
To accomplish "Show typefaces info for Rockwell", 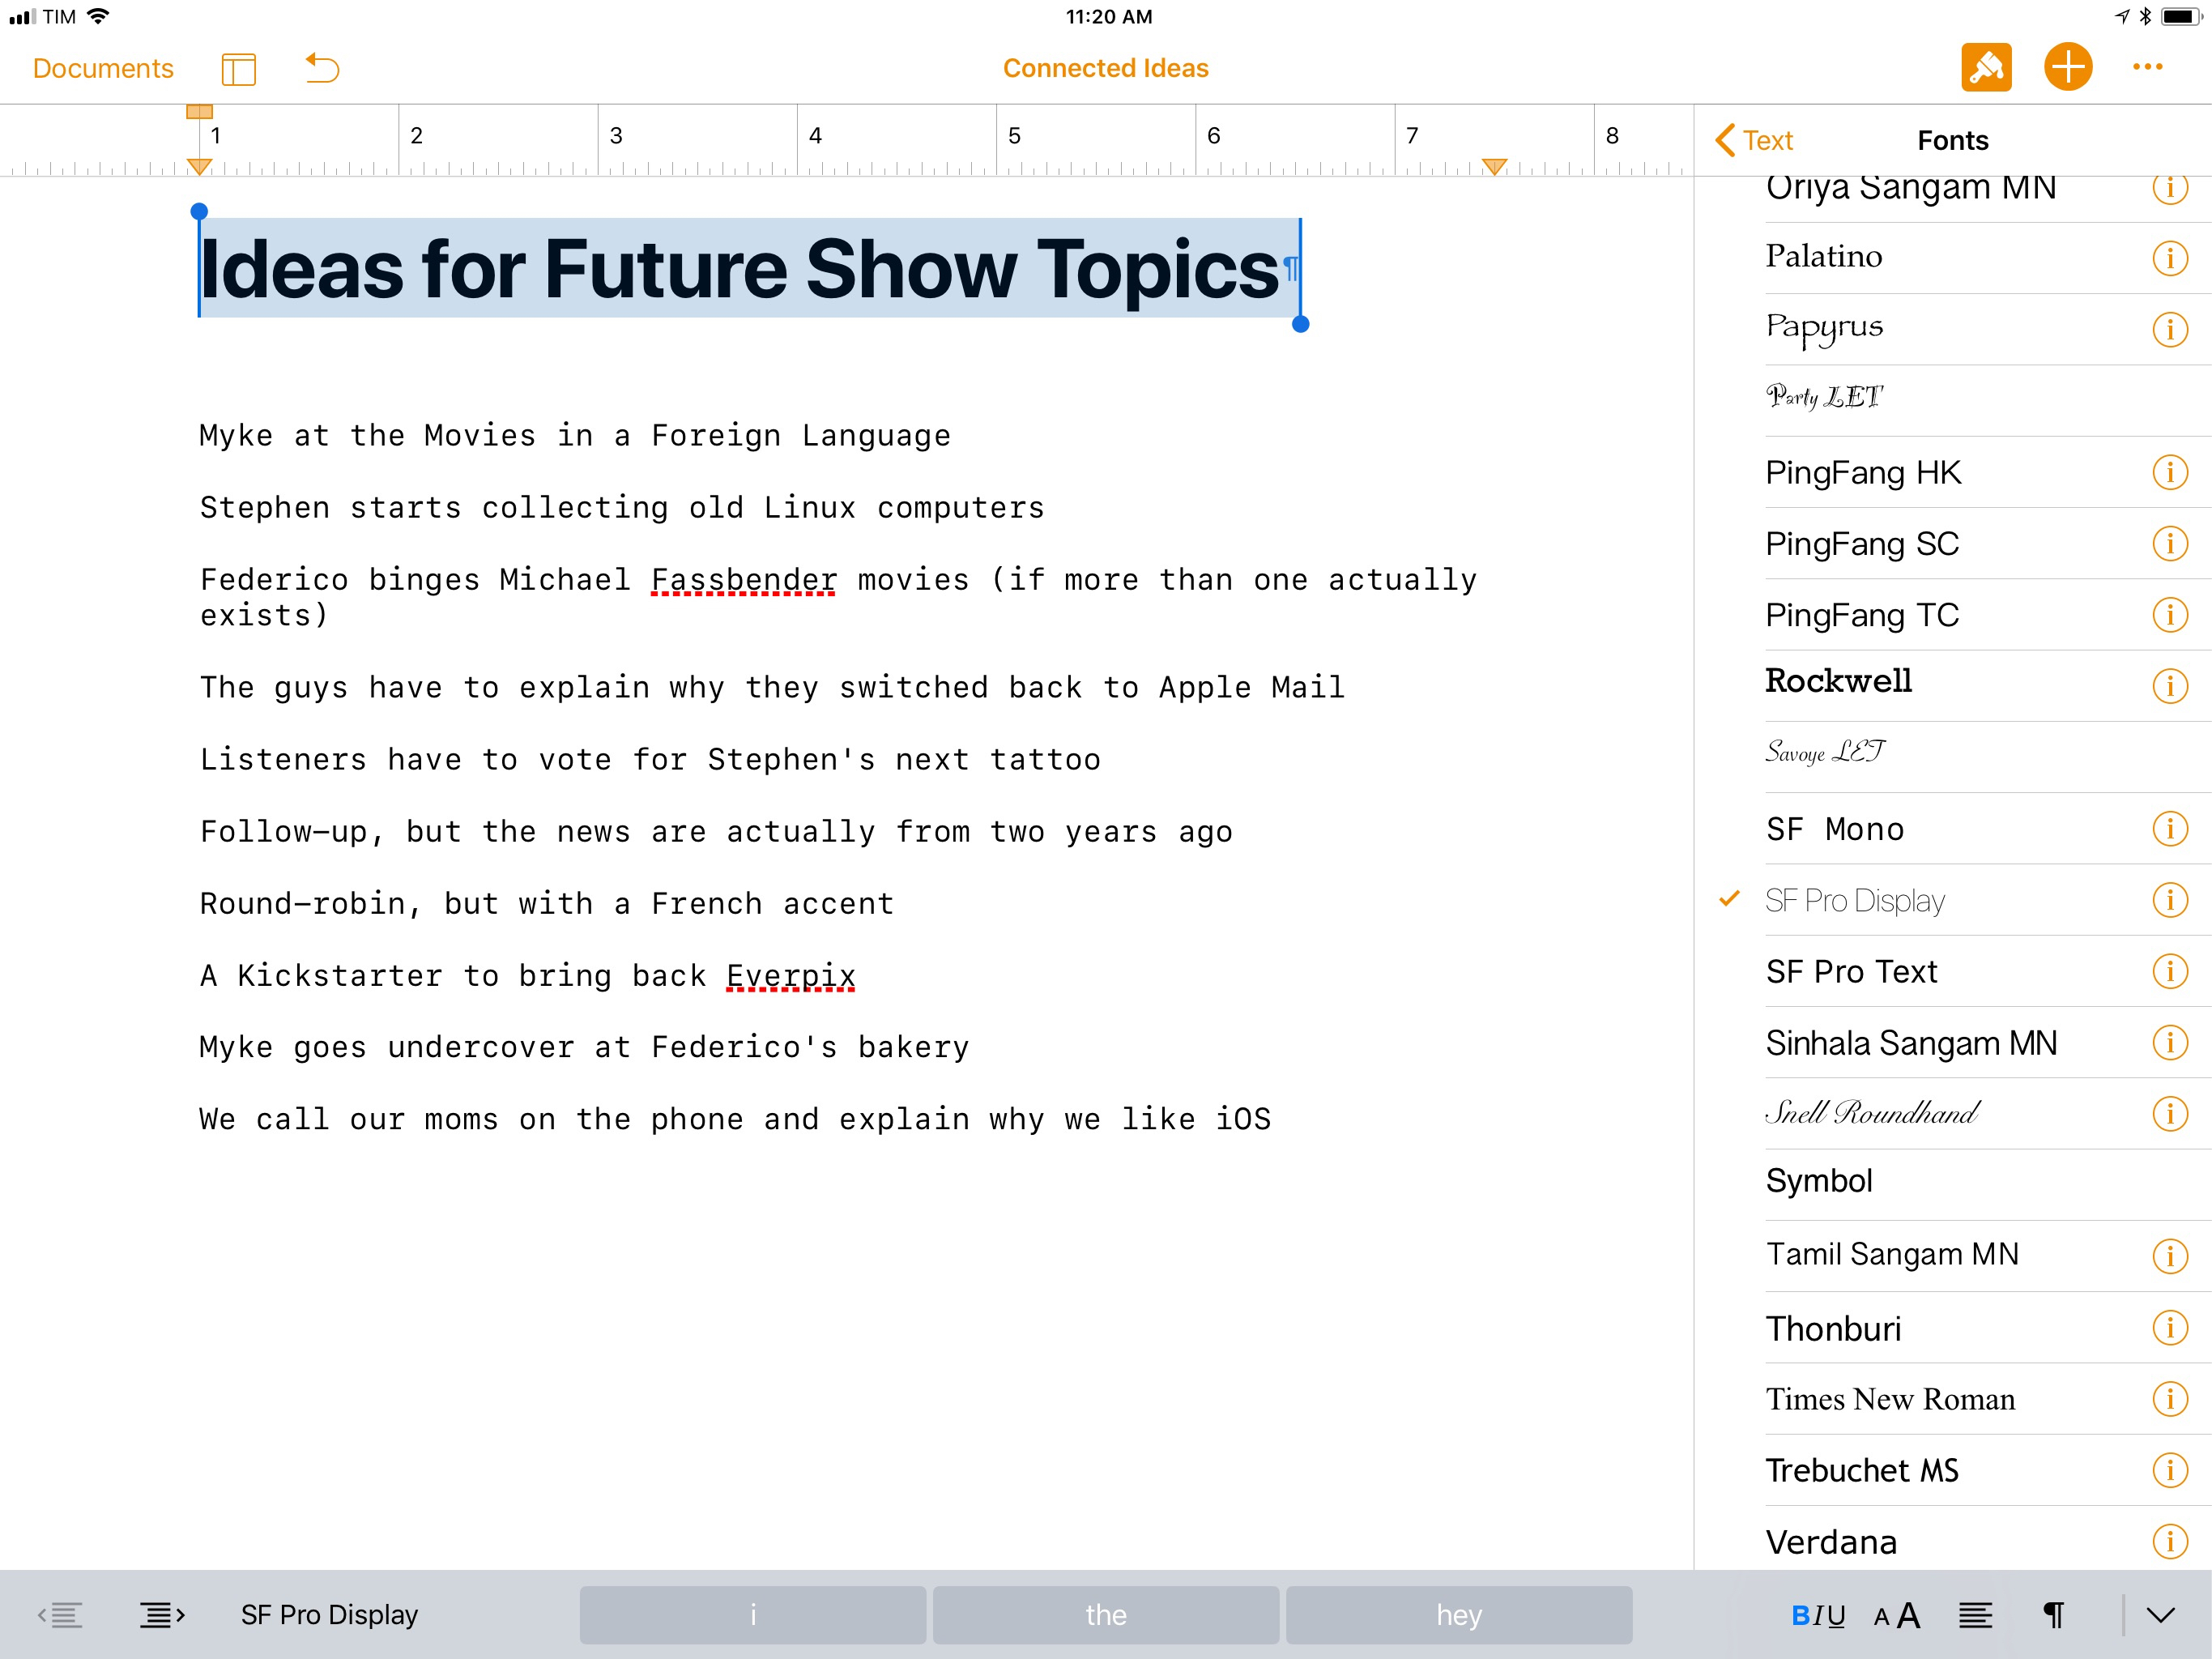I will tap(2169, 686).
